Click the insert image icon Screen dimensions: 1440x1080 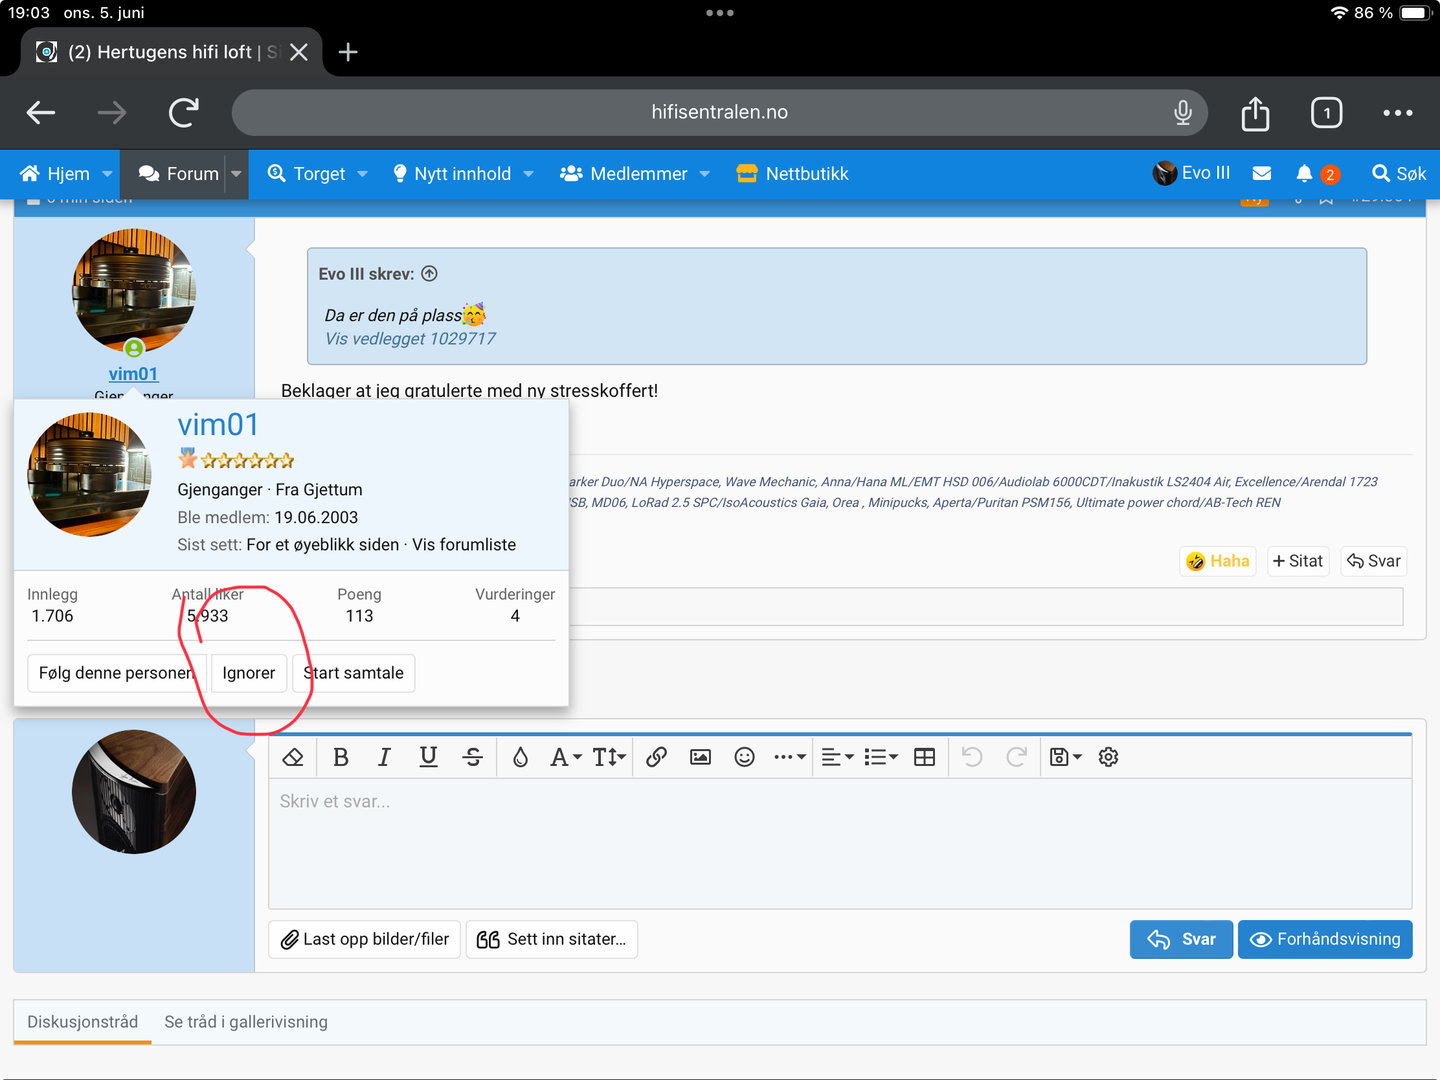coord(700,757)
